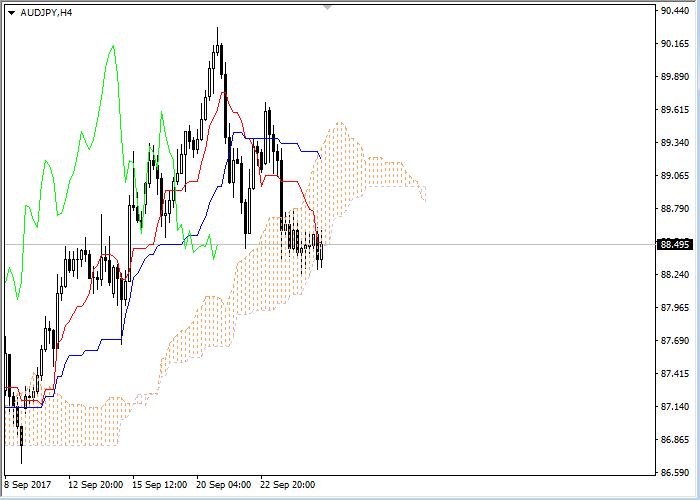The height and width of the screenshot is (500, 700).
Task: Click the 87.965 price scale label
Action: tap(675, 308)
